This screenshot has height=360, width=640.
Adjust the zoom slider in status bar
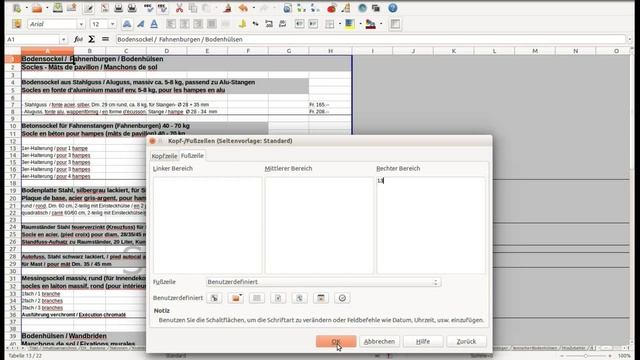pyautogui.click(x=586, y=356)
